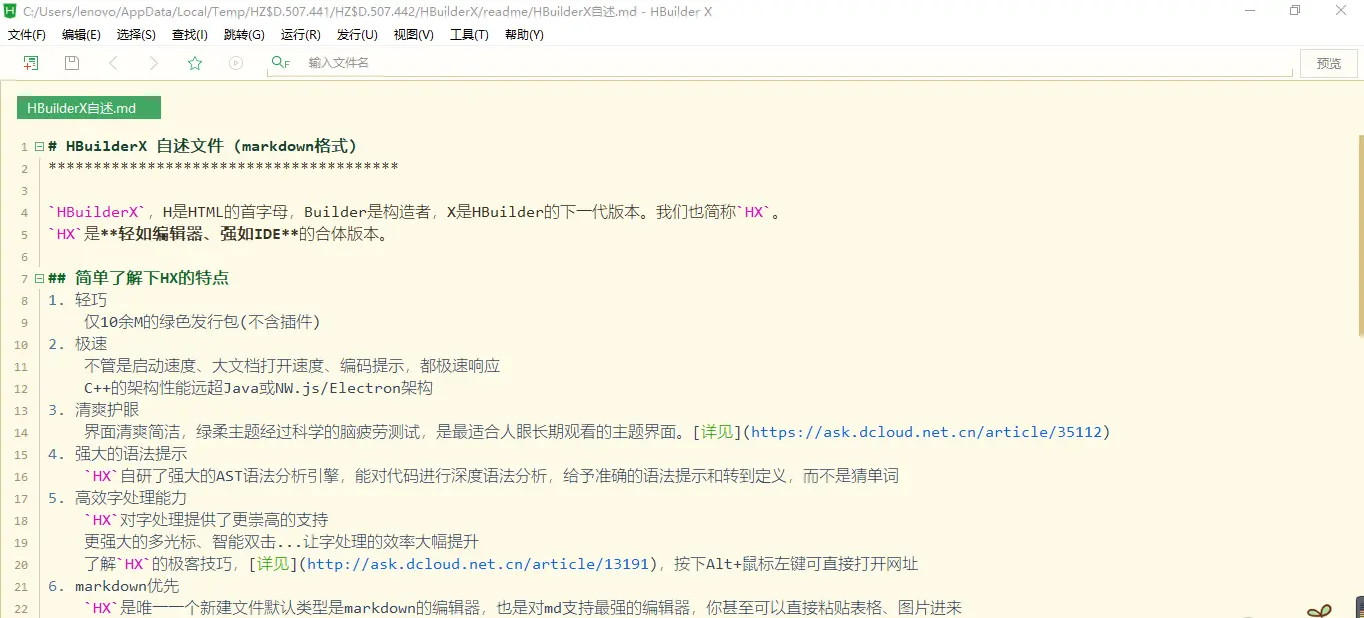
Task: Click the 预览 preview button
Action: (x=1329, y=63)
